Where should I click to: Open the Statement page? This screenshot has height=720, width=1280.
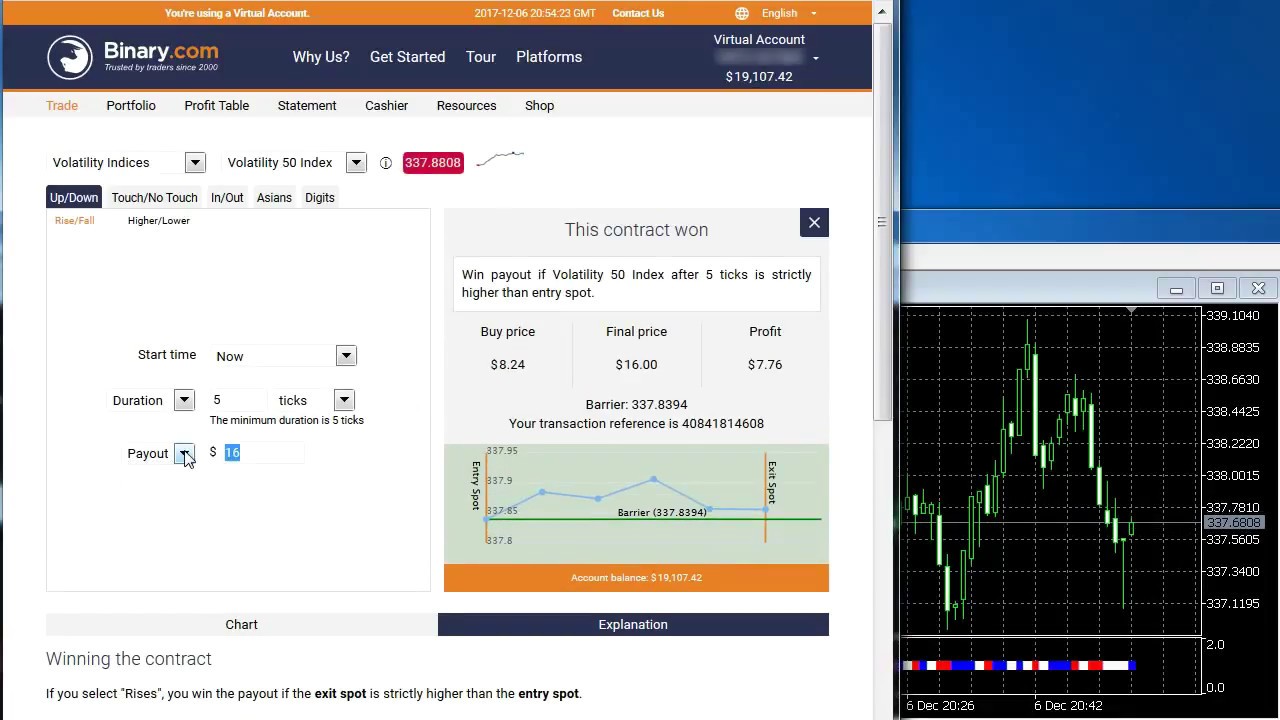coord(307,105)
